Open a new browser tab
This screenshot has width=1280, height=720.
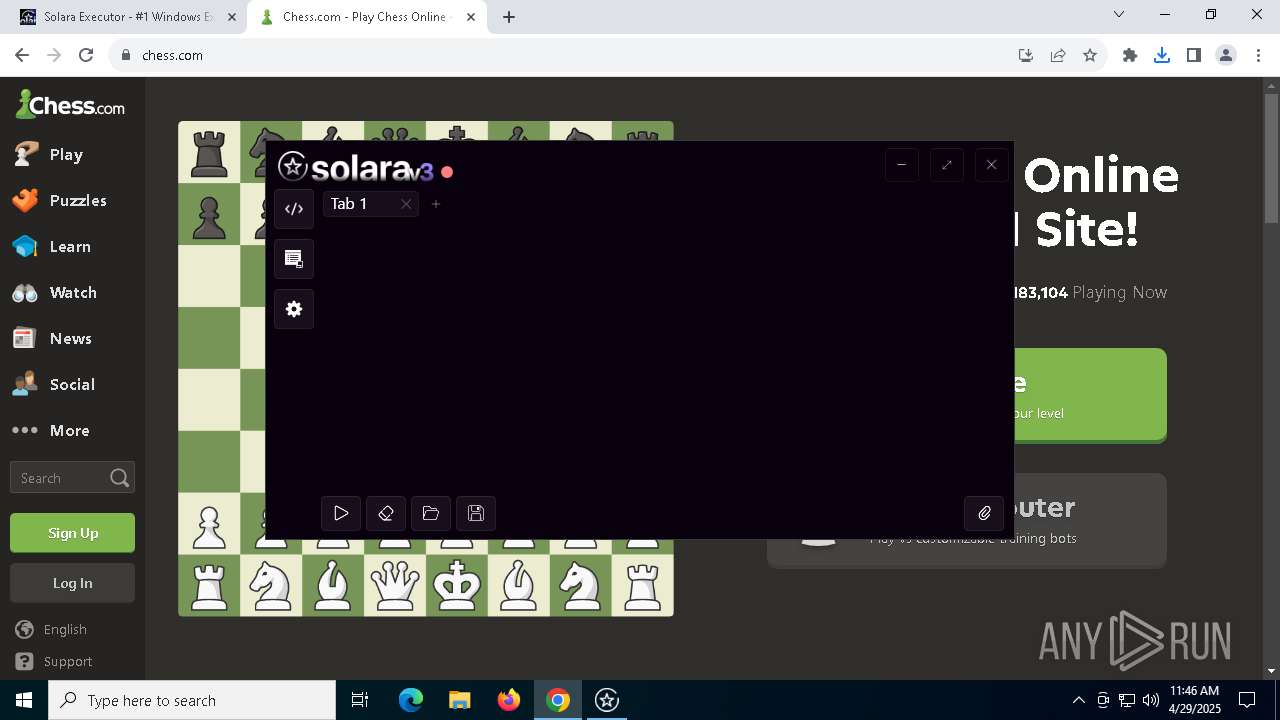pyautogui.click(x=509, y=17)
